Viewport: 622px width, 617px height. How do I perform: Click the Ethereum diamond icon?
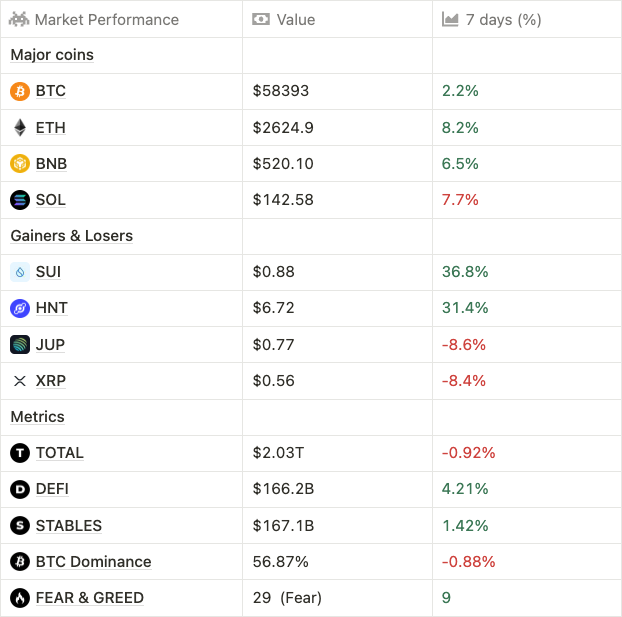pos(20,127)
